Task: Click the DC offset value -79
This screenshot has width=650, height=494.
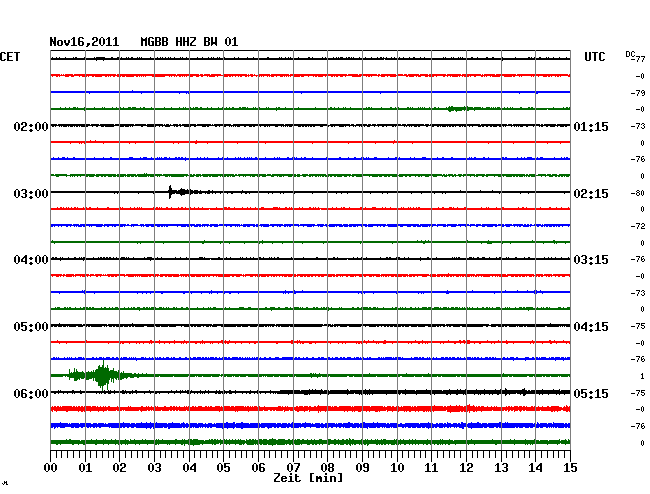Action: [x=638, y=93]
